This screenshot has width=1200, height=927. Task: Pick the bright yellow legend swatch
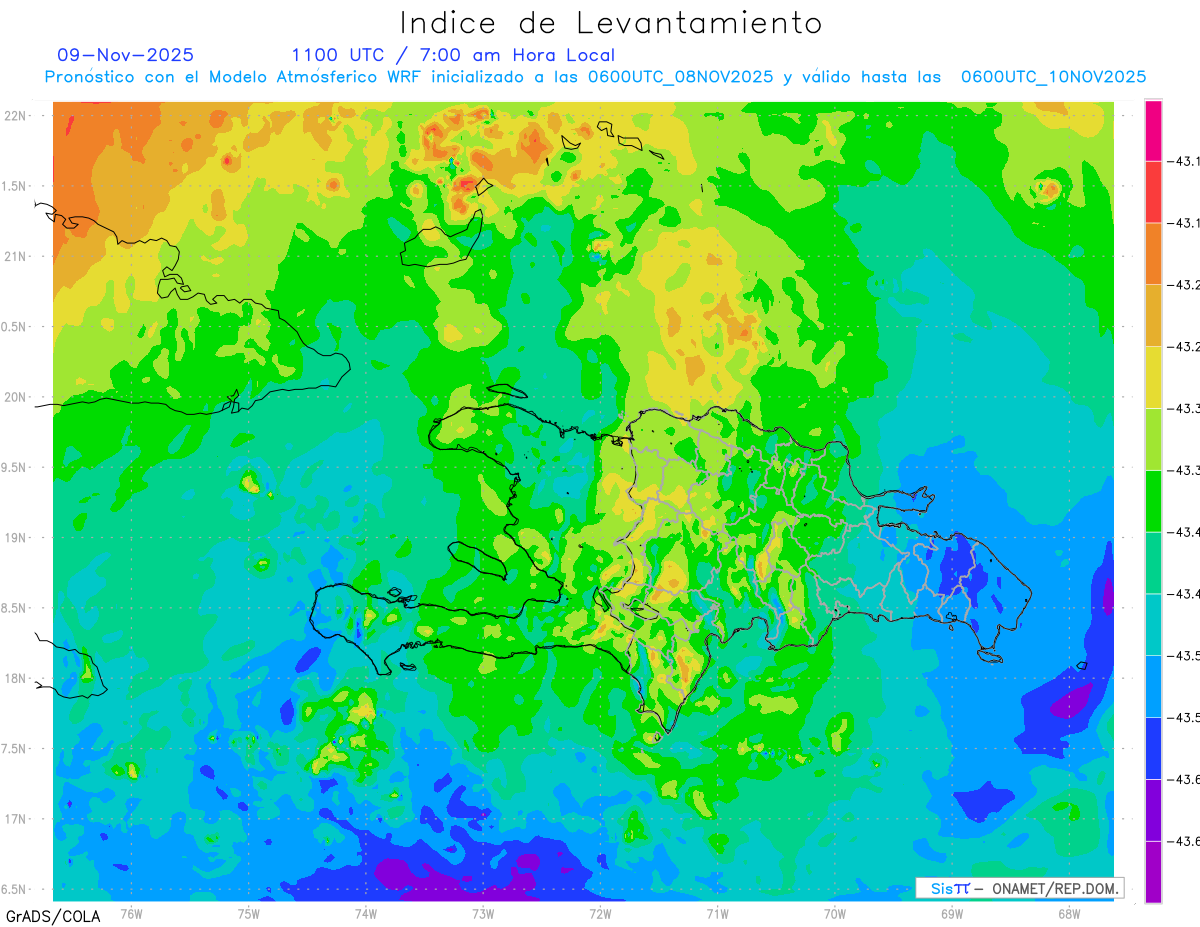tap(1153, 377)
